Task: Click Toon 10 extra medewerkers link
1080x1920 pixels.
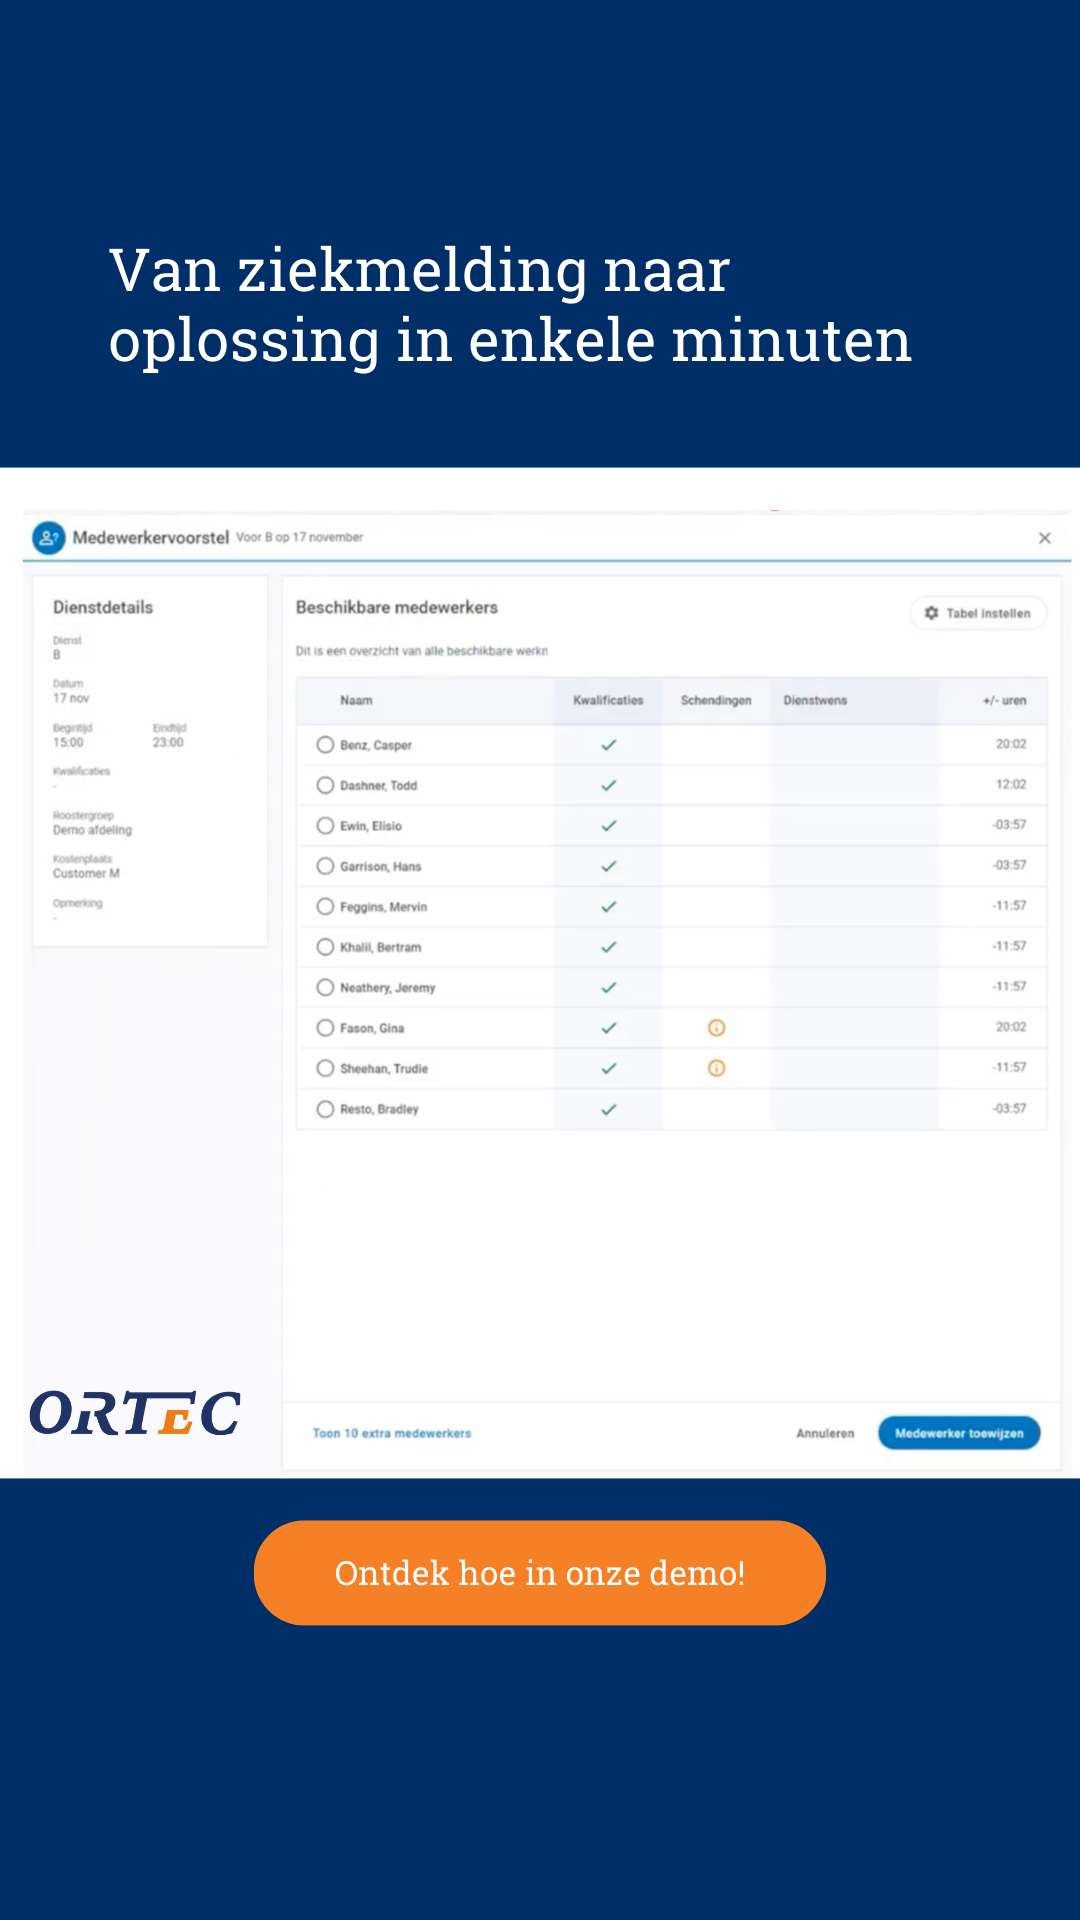Action: [392, 1433]
